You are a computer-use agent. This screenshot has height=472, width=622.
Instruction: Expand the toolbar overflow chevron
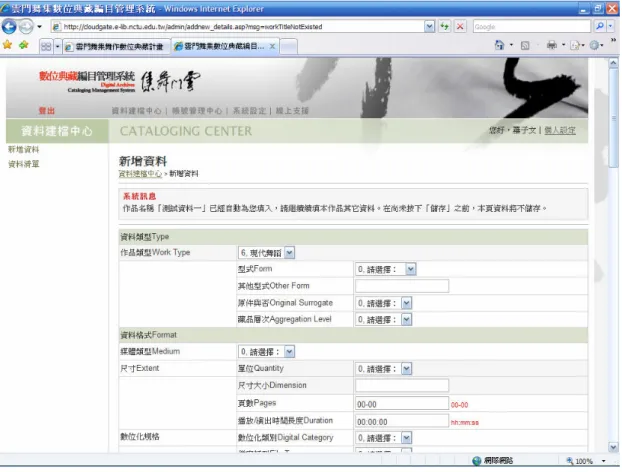(x=613, y=40)
